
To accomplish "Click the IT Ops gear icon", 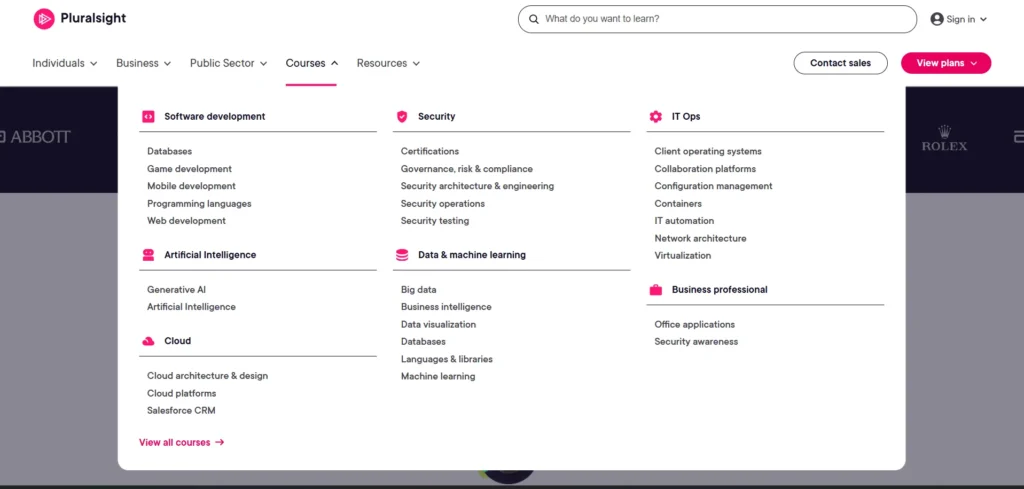I will coord(656,117).
